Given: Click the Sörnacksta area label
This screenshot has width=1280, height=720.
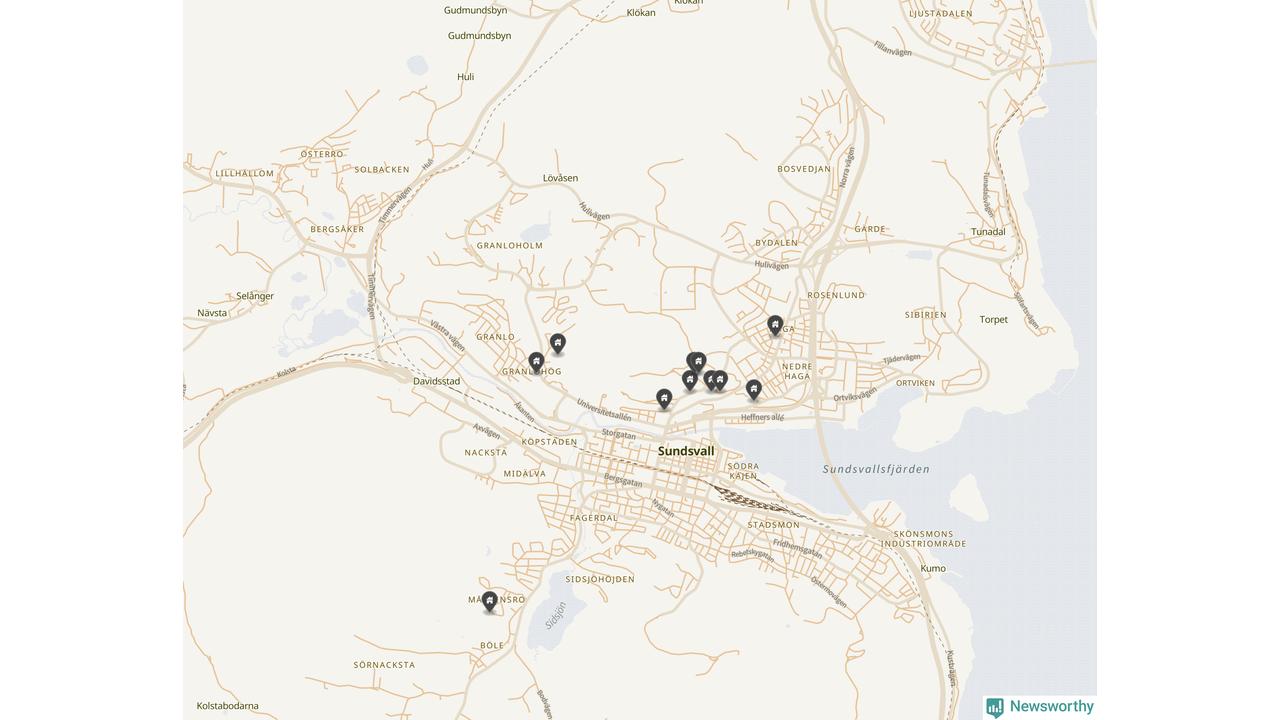Looking at the screenshot, I should click(x=385, y=665).
